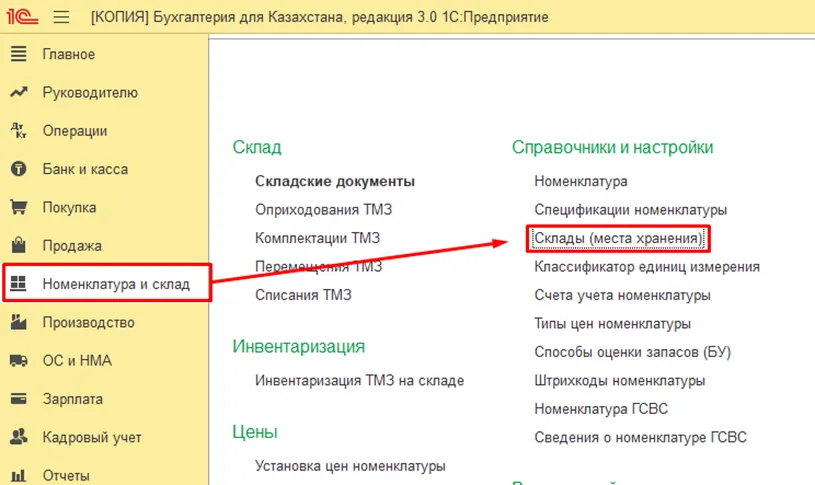The height and width of the screenshot is (485, 815).
Task: Open Списания ТМЗ
Action: click(x=303, y=295)
